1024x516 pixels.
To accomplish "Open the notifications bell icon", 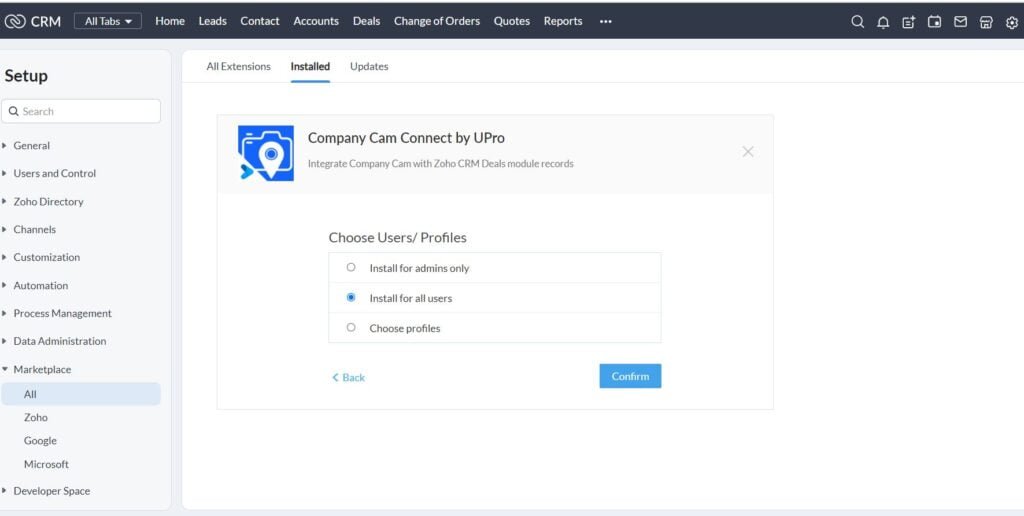I will click(x=883, y=22).
